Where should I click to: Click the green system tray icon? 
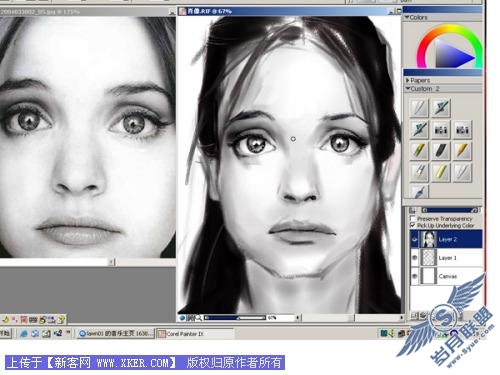[x=384, y=333]
